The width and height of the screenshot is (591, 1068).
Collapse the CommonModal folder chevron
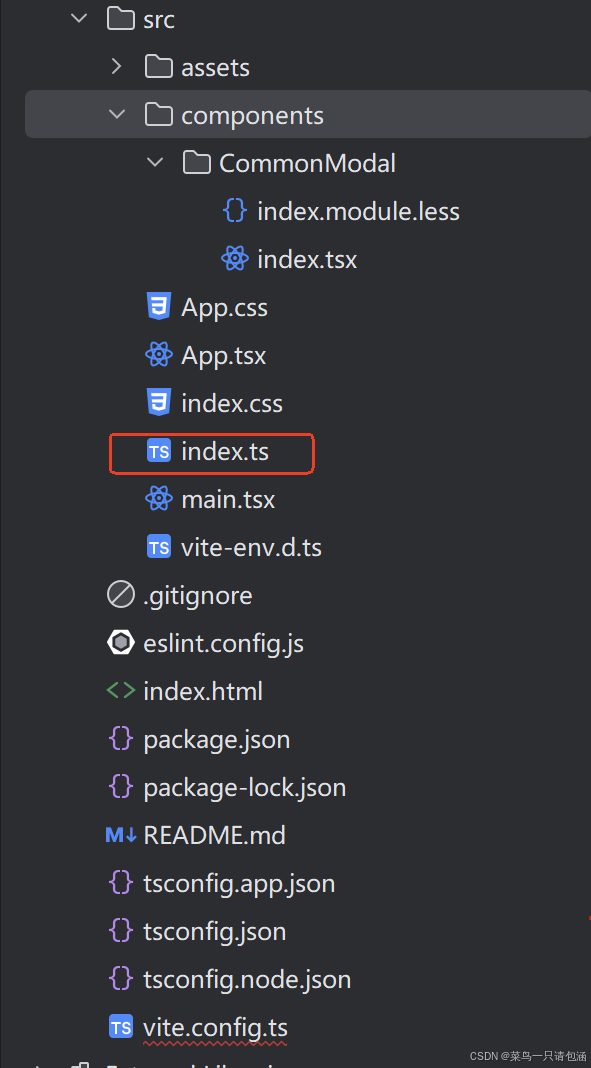155,162
